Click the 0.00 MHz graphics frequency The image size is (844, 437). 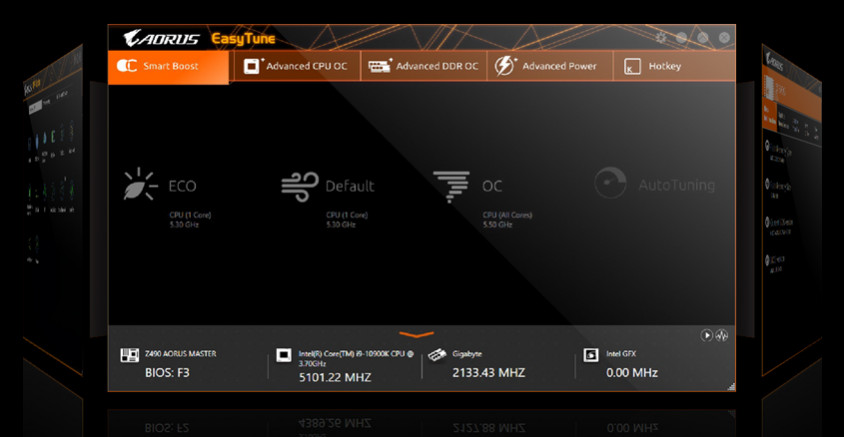[632, 372]
